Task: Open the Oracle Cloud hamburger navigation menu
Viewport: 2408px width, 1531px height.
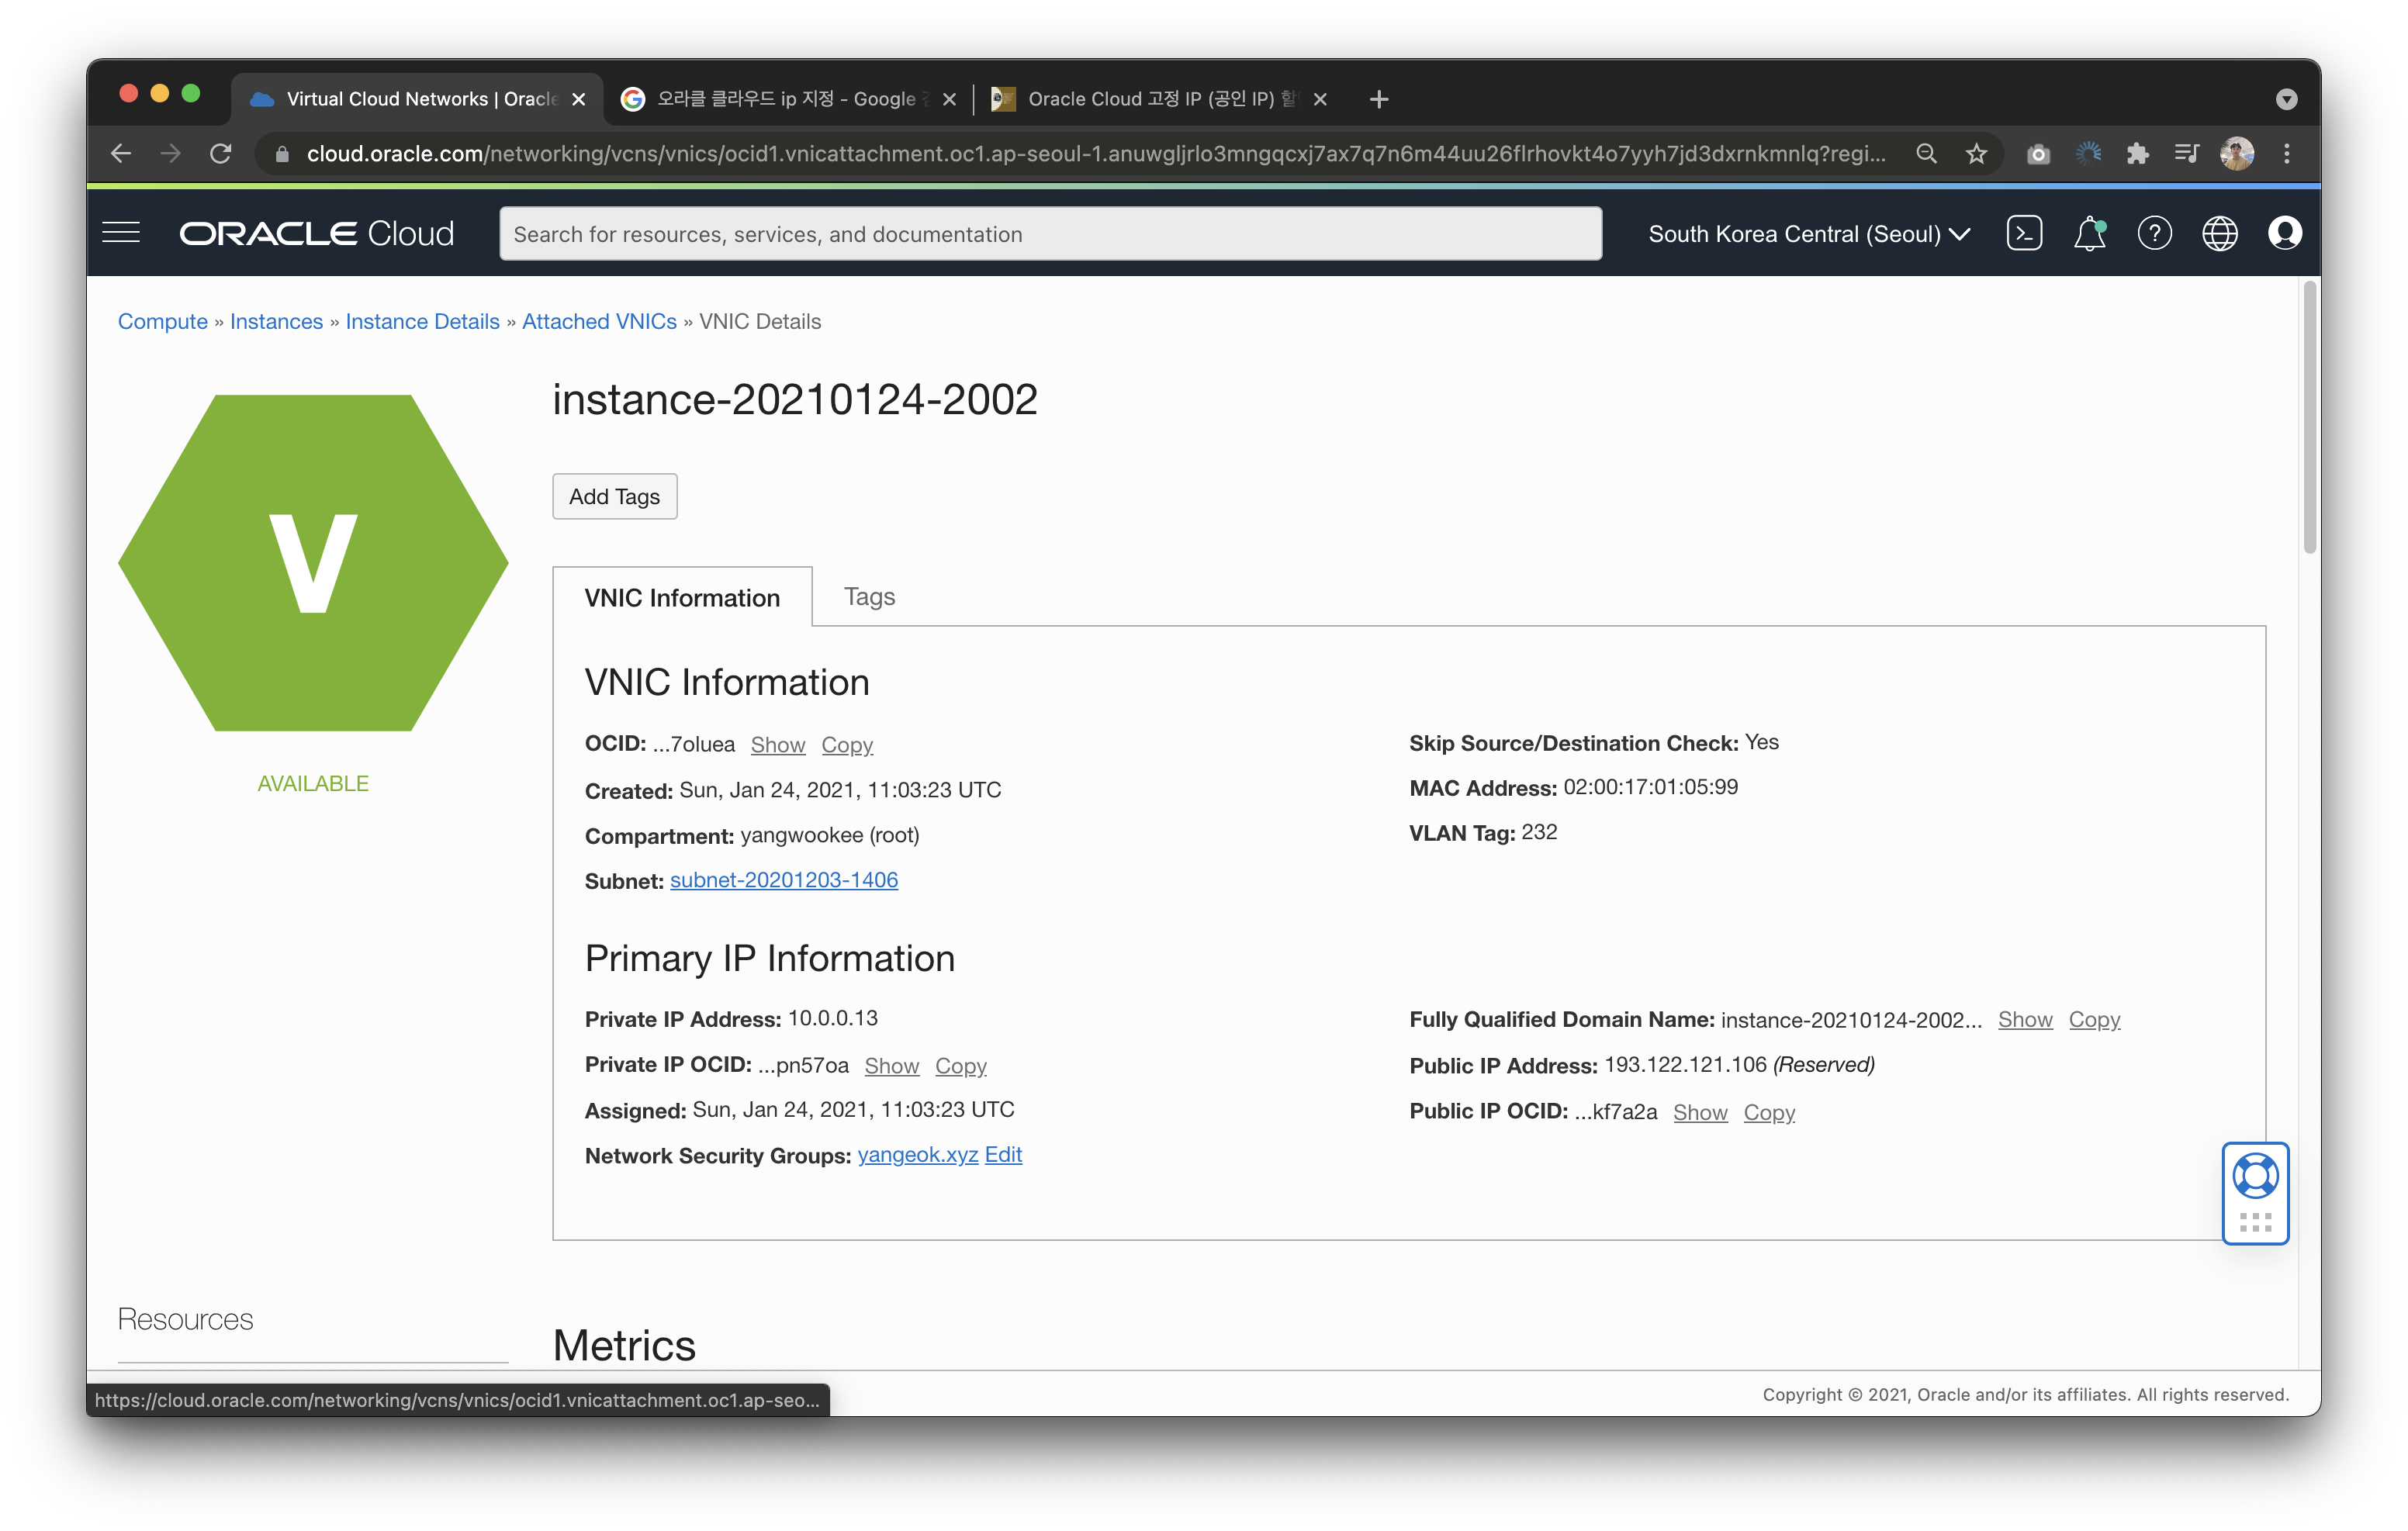Action: [121, 233]
